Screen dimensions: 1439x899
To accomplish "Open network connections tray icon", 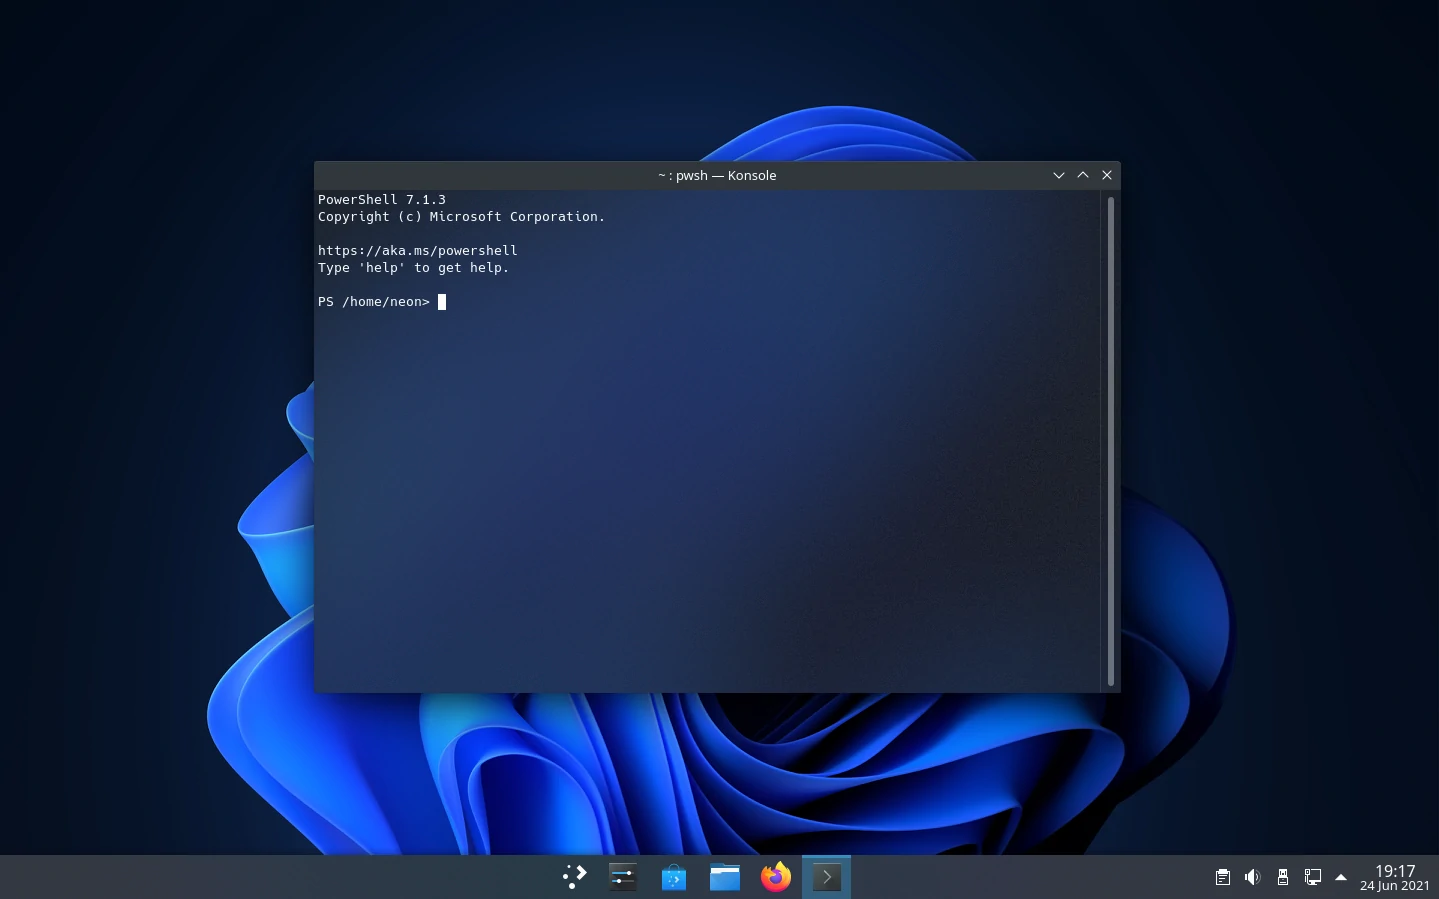I will click(1313, 877).
